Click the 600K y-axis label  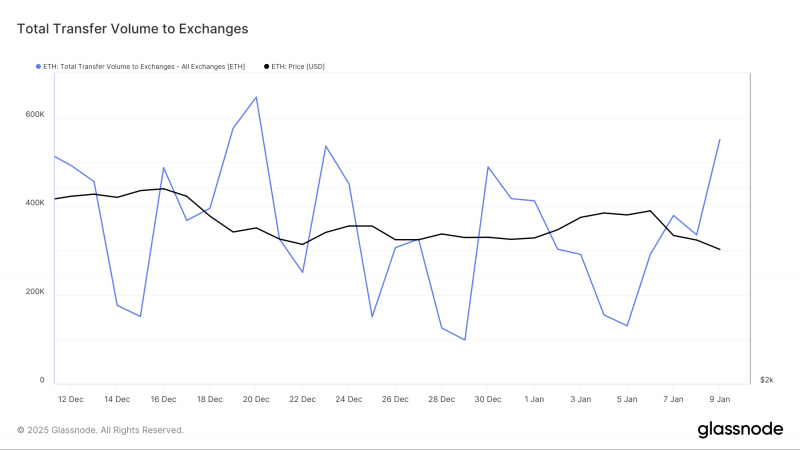[35, 114]
